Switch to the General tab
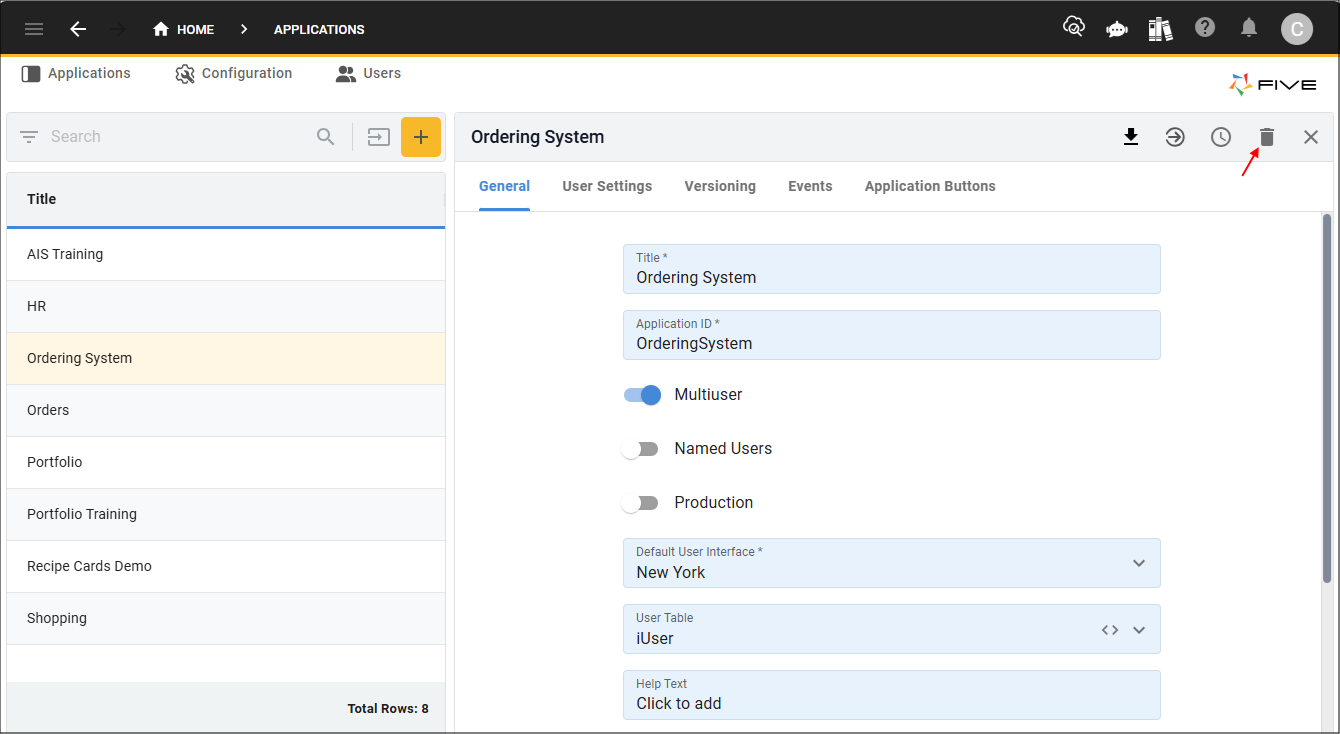Screen dimensions: 1340x734 coord(504,187)
